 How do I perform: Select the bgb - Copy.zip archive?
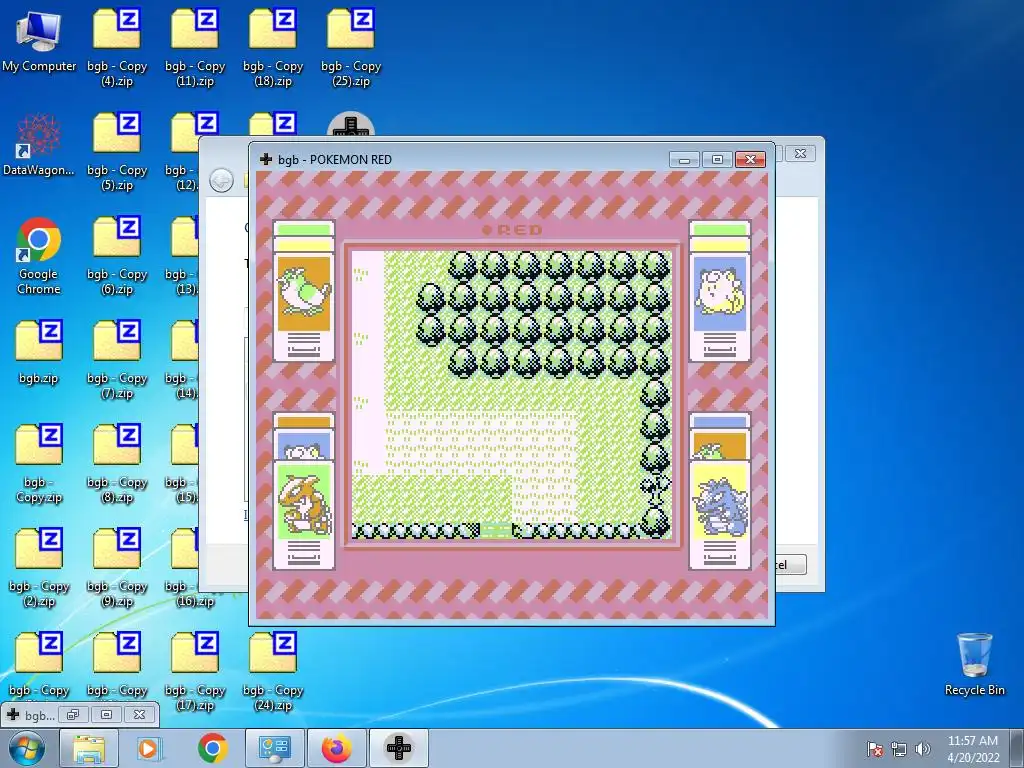pyautogui.click(x=39, y=464)
